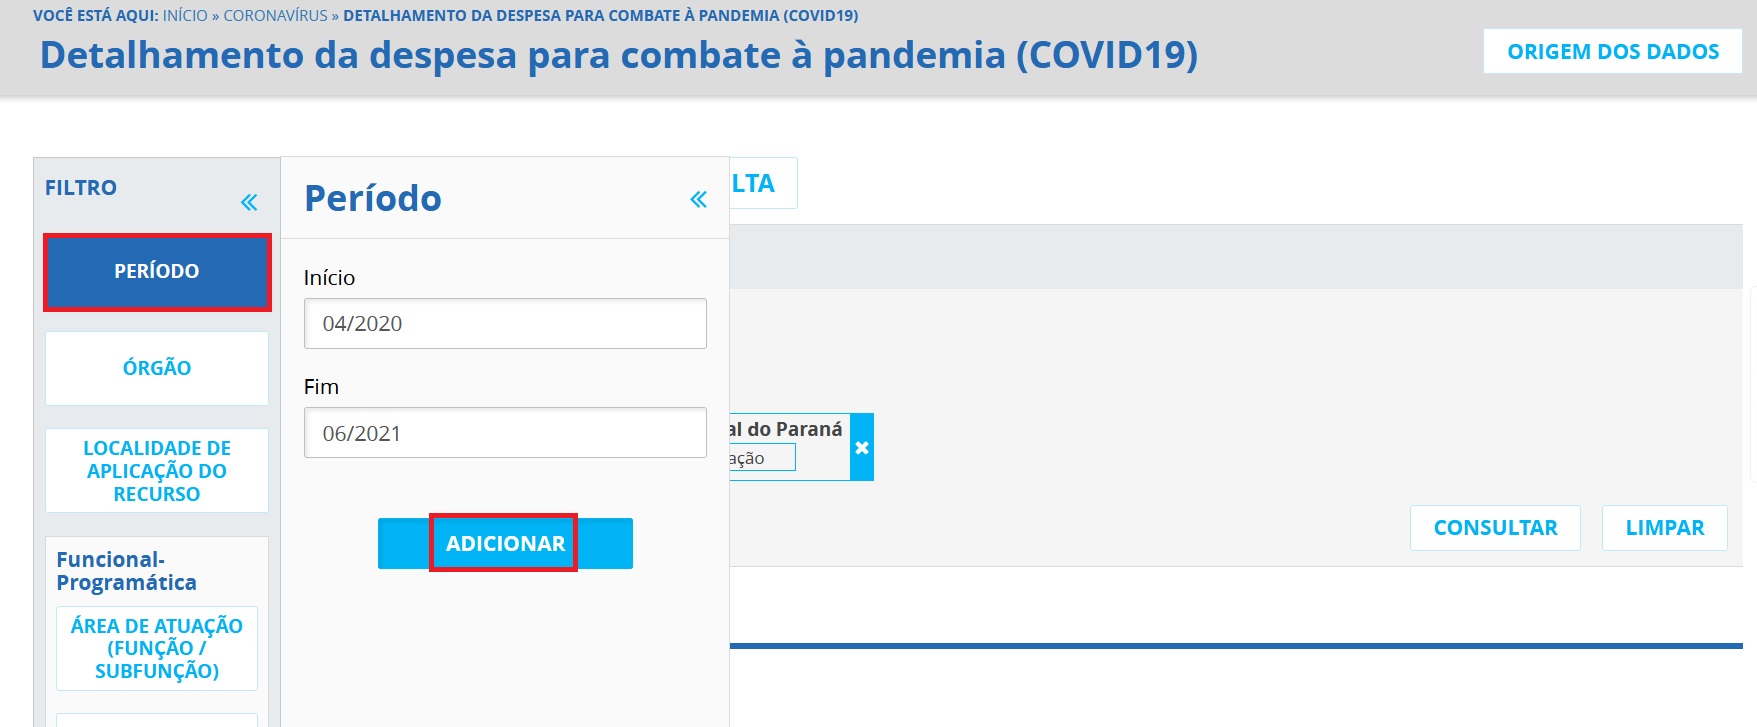Navigate to CORONAVÍRUS breadcrumb link
This screenshot has height=727, width=1757.
point(275,16)
